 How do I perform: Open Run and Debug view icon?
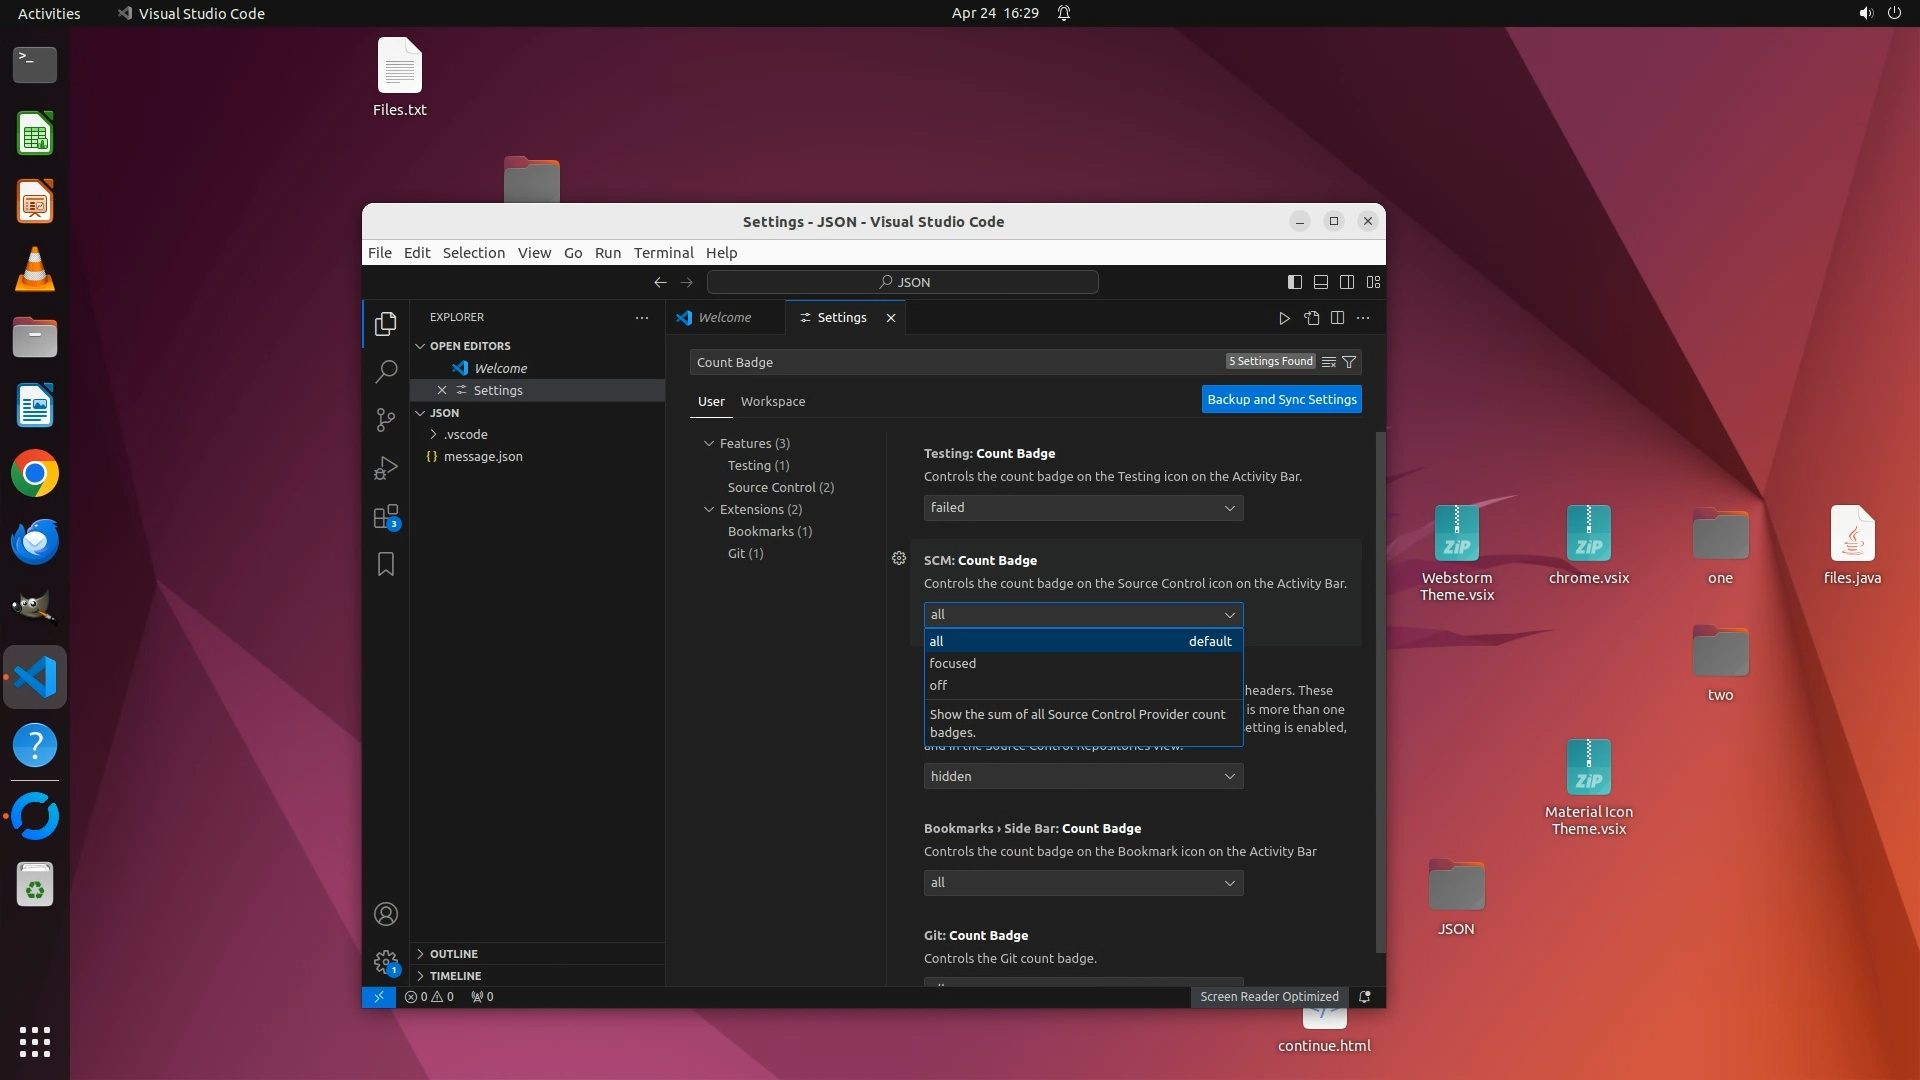coord(385,468)
